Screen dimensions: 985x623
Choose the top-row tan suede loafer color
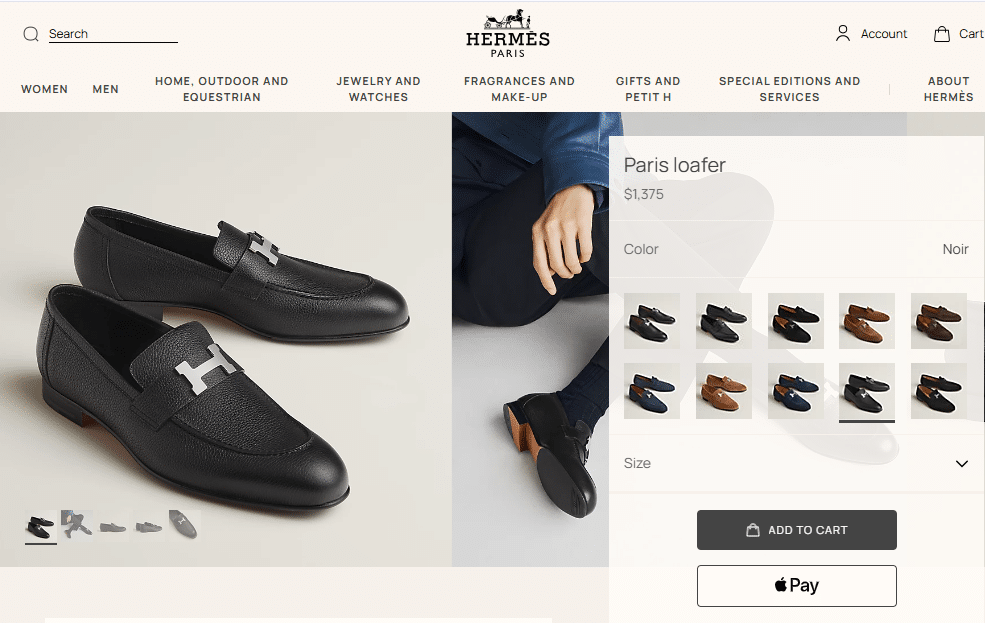[x=867, y=321]
